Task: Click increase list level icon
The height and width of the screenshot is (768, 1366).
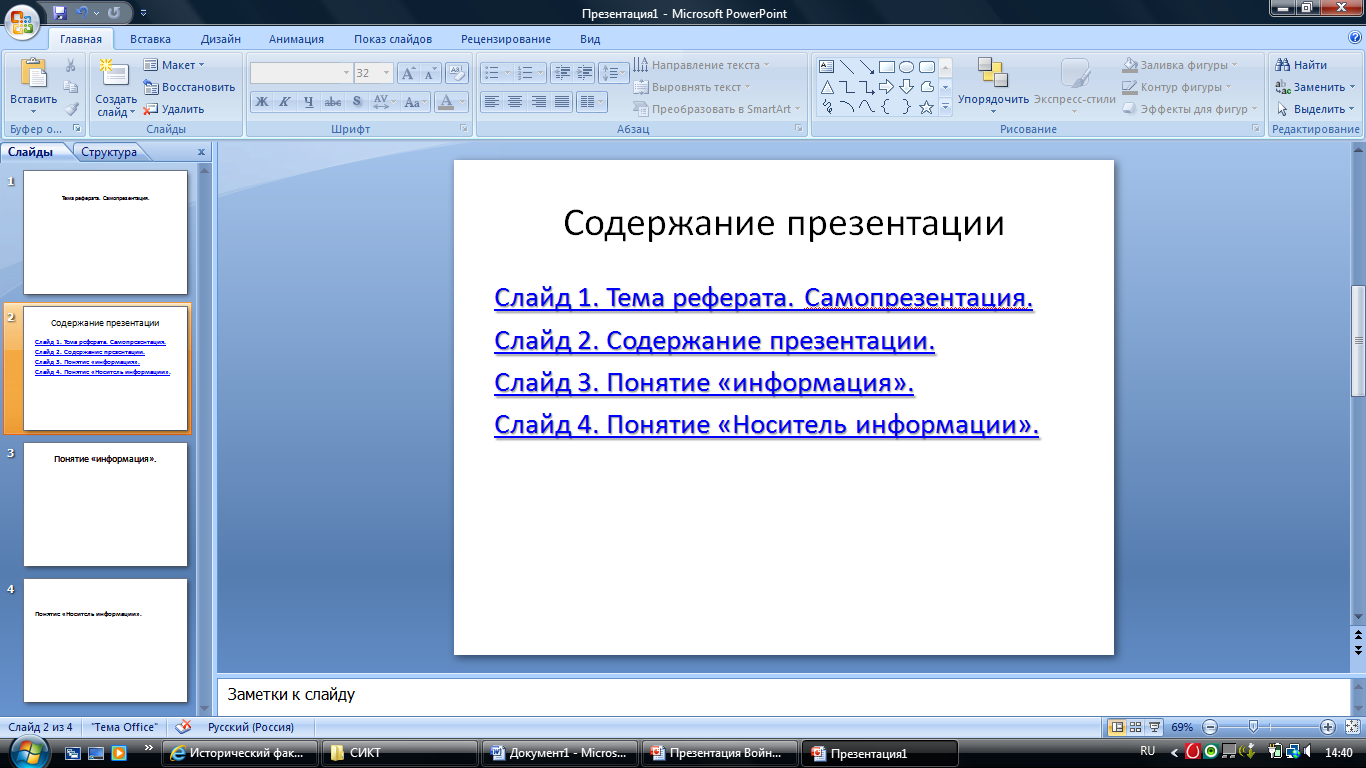Action: pyautogui.click(x=584, y=73)
